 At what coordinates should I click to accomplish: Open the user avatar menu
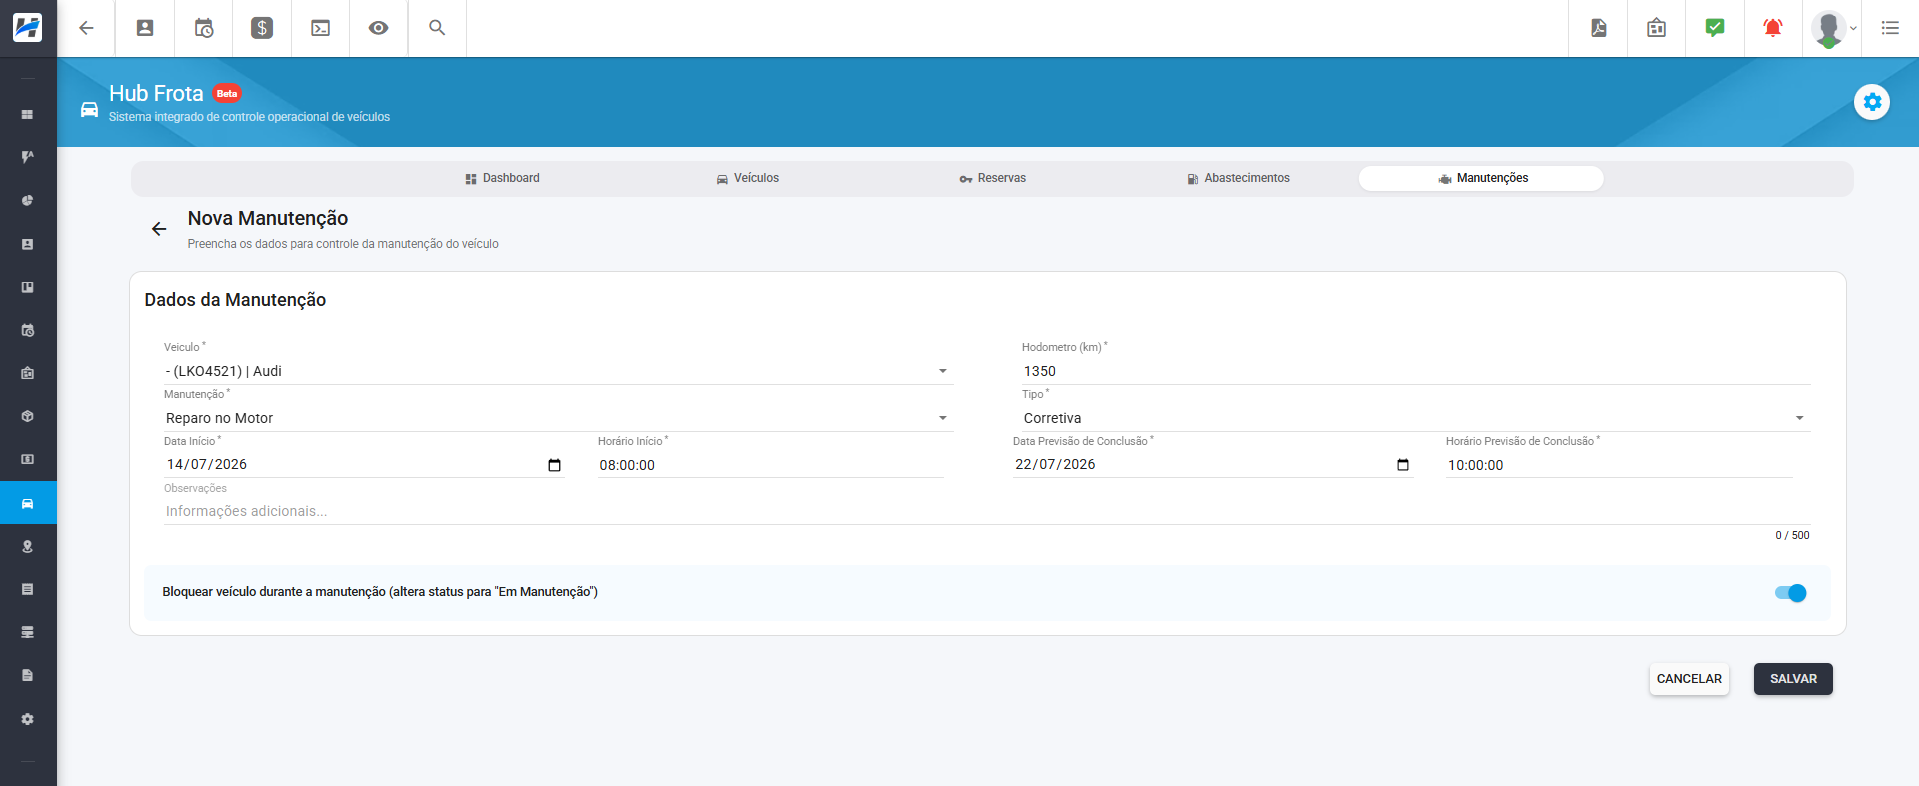(1833, 28)
